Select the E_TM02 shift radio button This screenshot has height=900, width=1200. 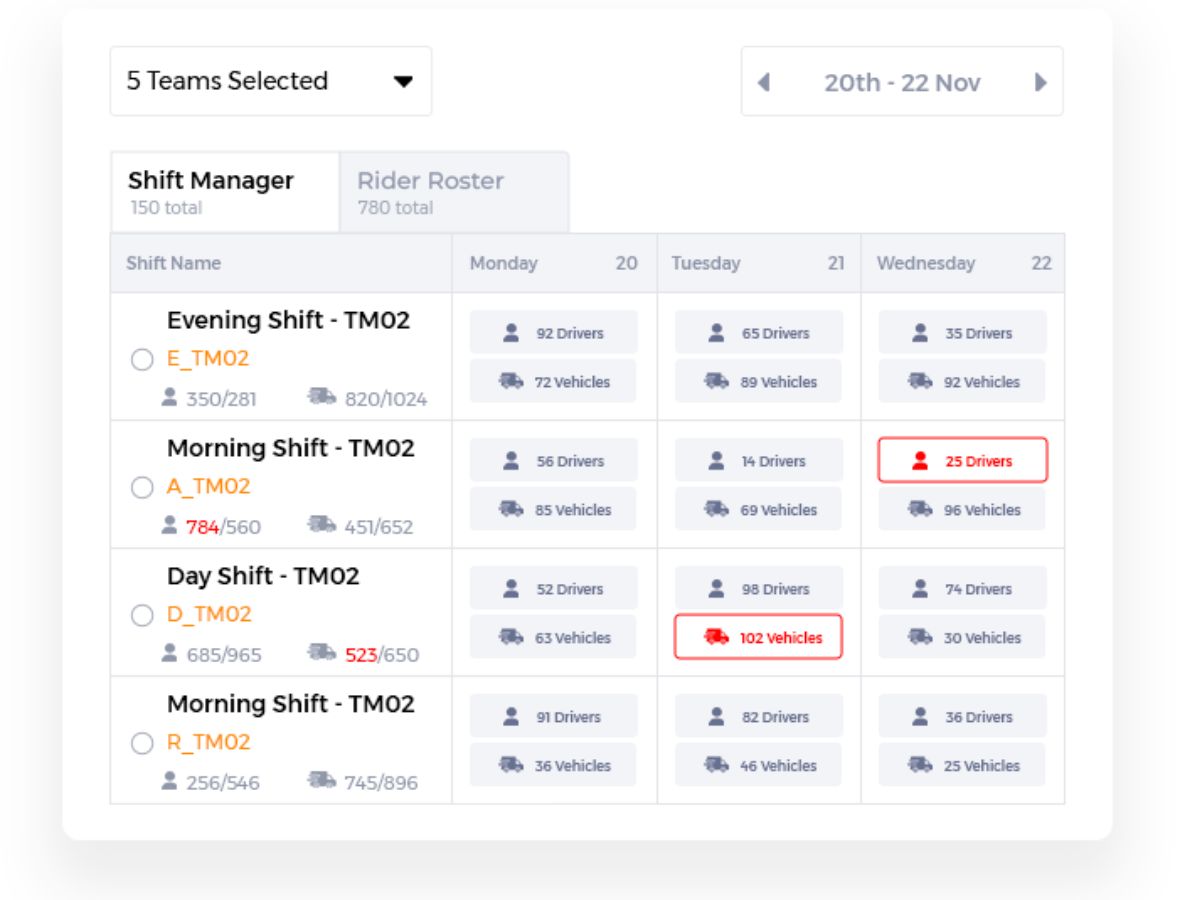point(142,360)
